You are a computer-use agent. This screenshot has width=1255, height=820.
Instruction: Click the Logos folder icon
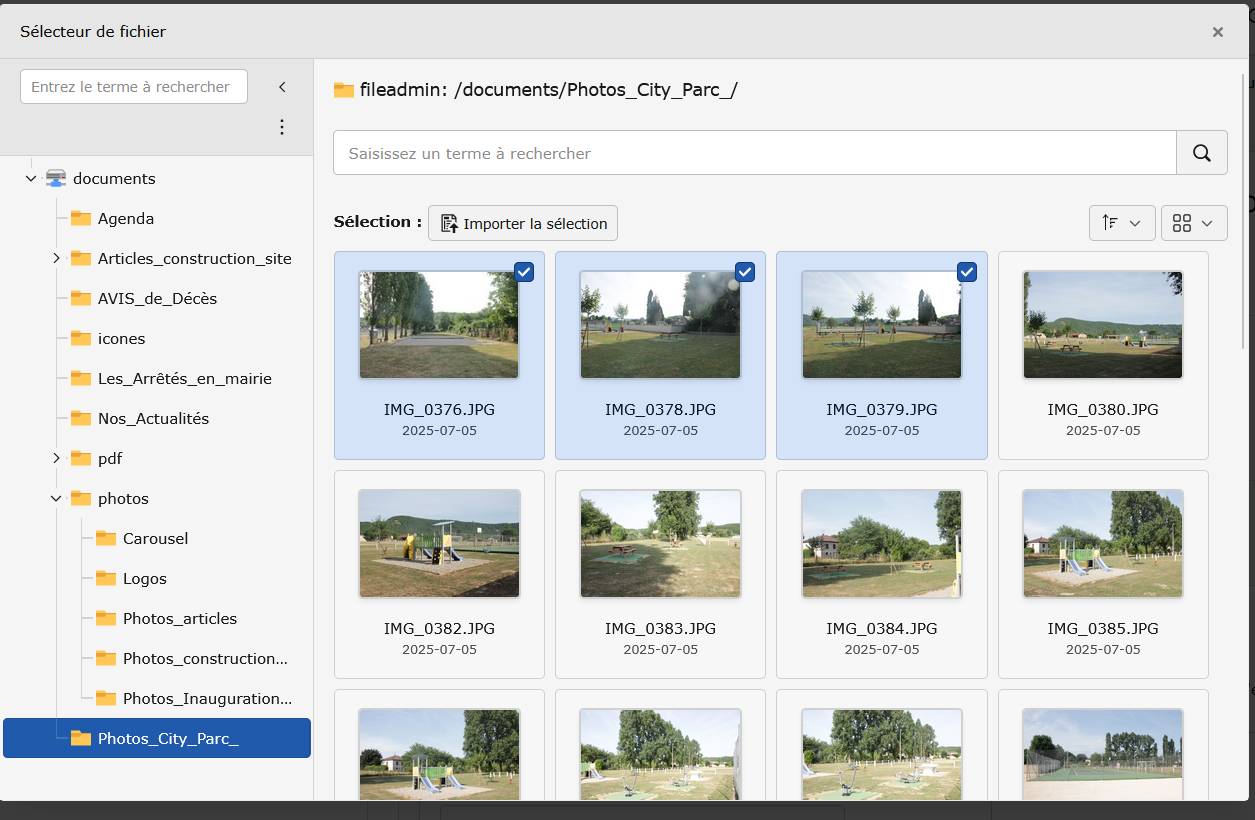(106, 578)
